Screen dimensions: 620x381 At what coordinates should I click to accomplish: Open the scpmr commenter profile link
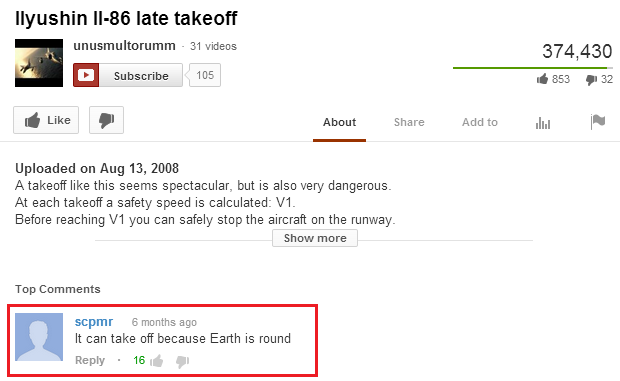[94, 322]
